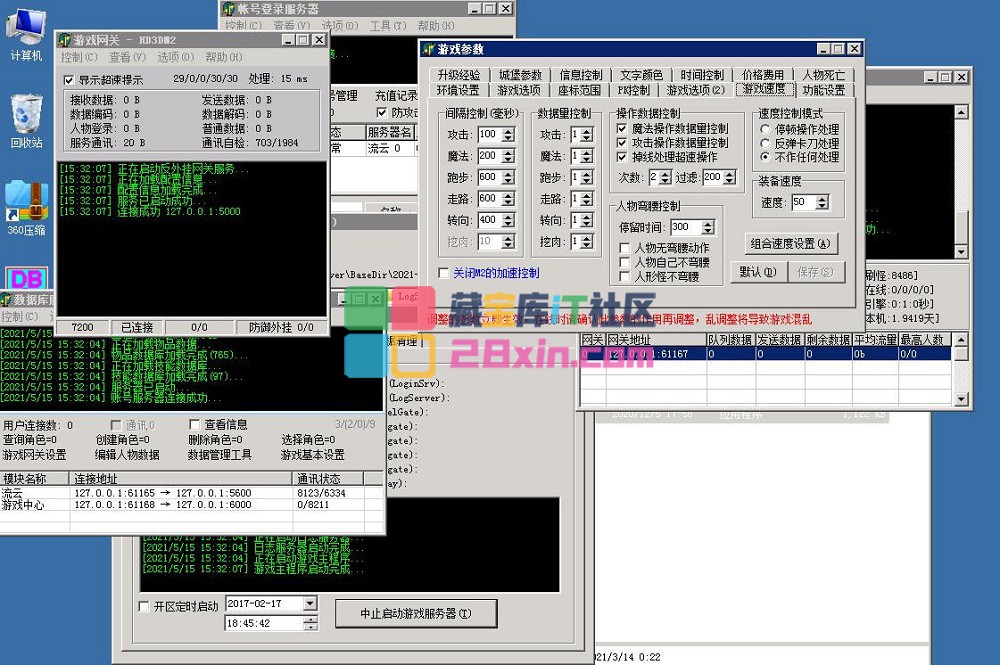
Task: Open 游戏基本设置 in database window
Action: pyautogui.click(x=312, y=455)
